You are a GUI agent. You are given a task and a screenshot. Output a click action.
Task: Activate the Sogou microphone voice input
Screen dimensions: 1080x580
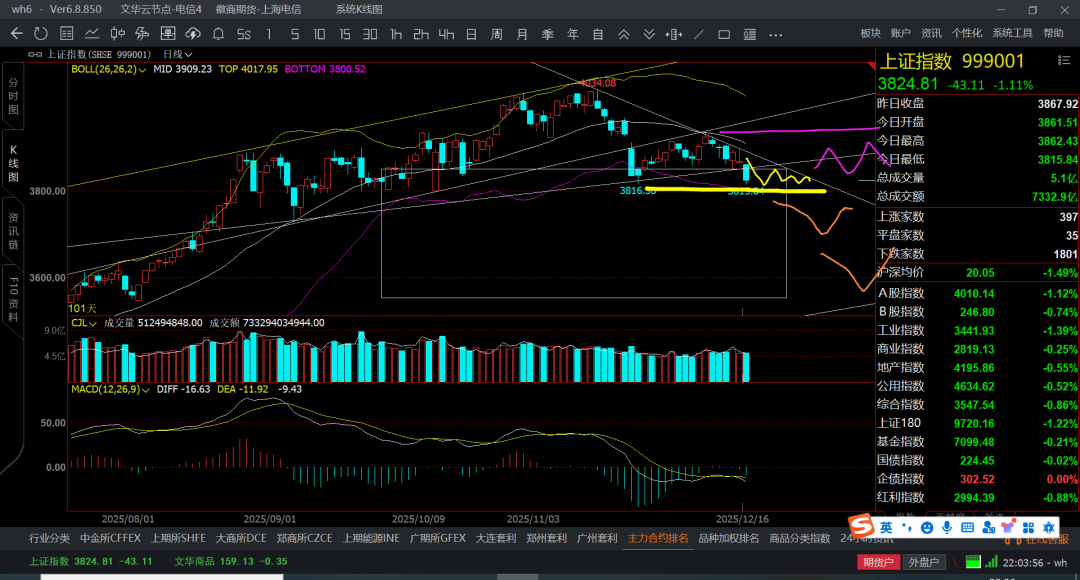(947, 528)
